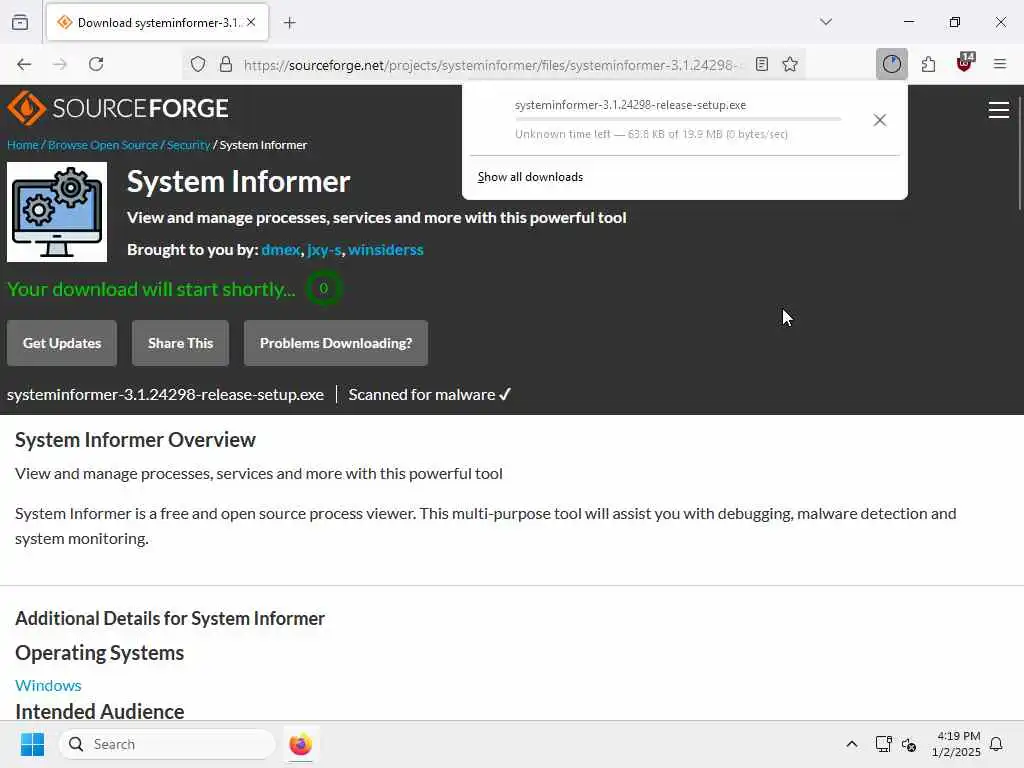Open Firefox from the taskbar
The image size is (1024, 768).
coord(300,744)
